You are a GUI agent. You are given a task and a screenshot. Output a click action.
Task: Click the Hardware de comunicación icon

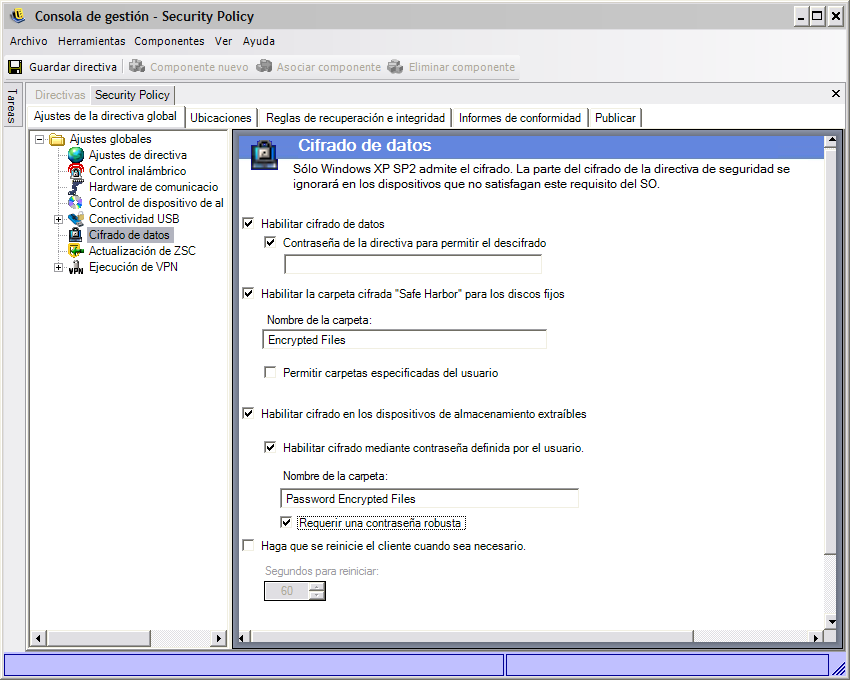click(76, 187)
